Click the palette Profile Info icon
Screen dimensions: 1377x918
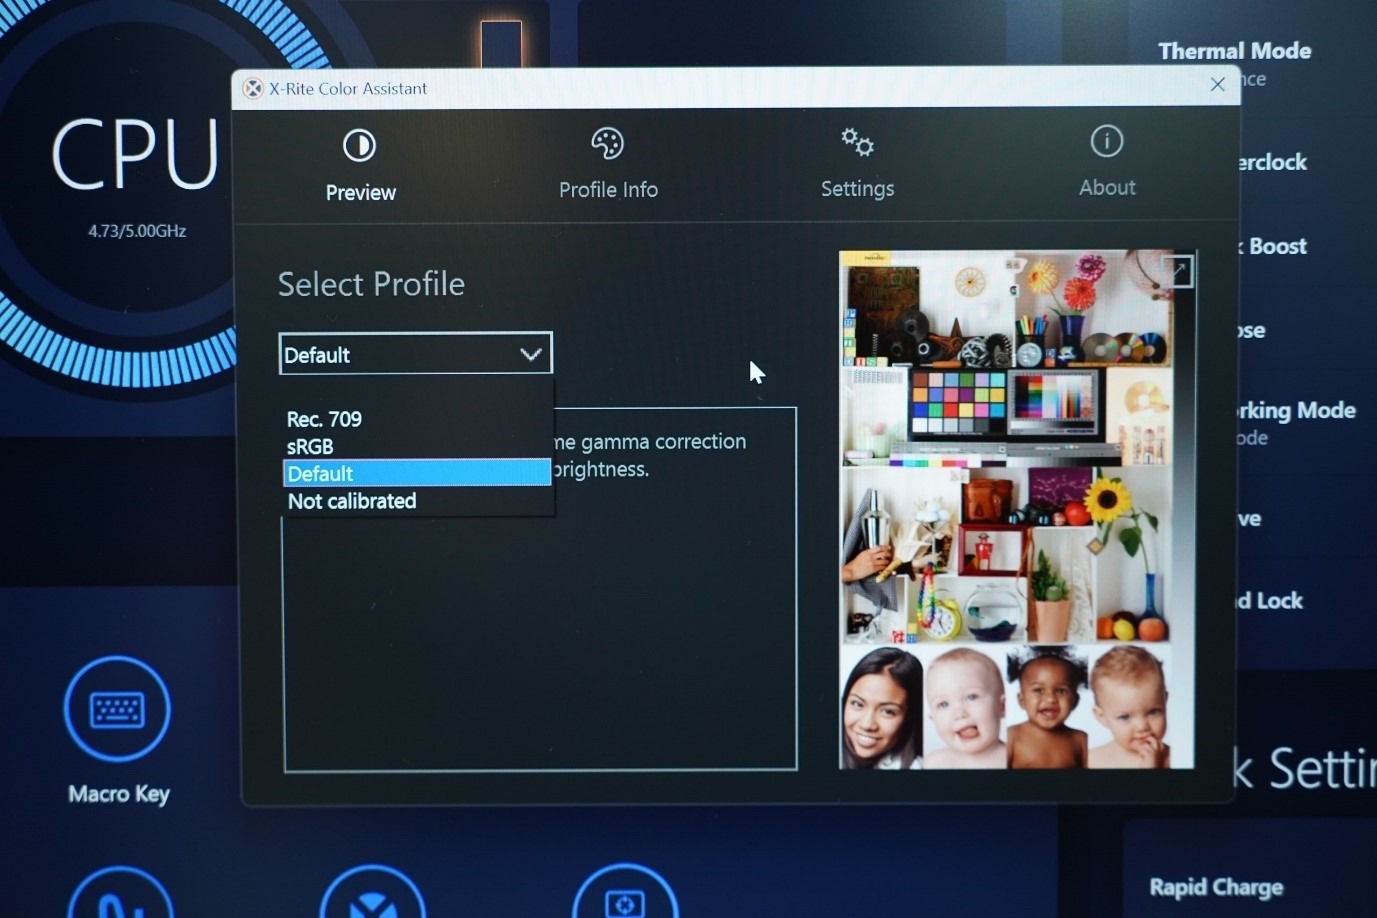click(x=607, y=144)
